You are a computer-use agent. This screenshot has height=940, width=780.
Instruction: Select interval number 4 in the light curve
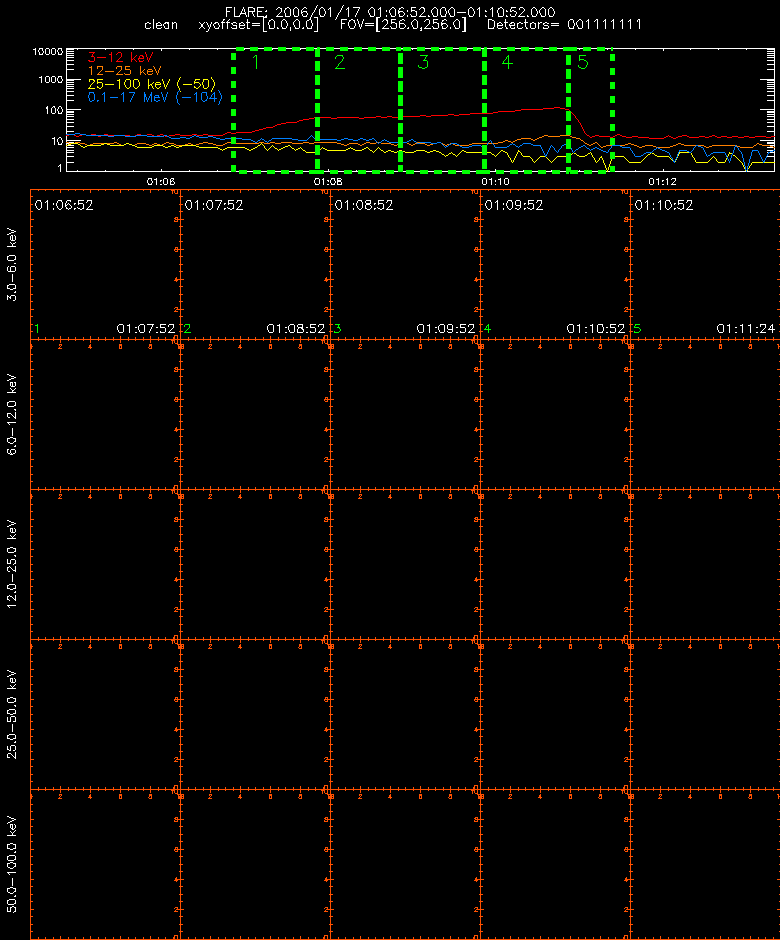tap(507, 62)
